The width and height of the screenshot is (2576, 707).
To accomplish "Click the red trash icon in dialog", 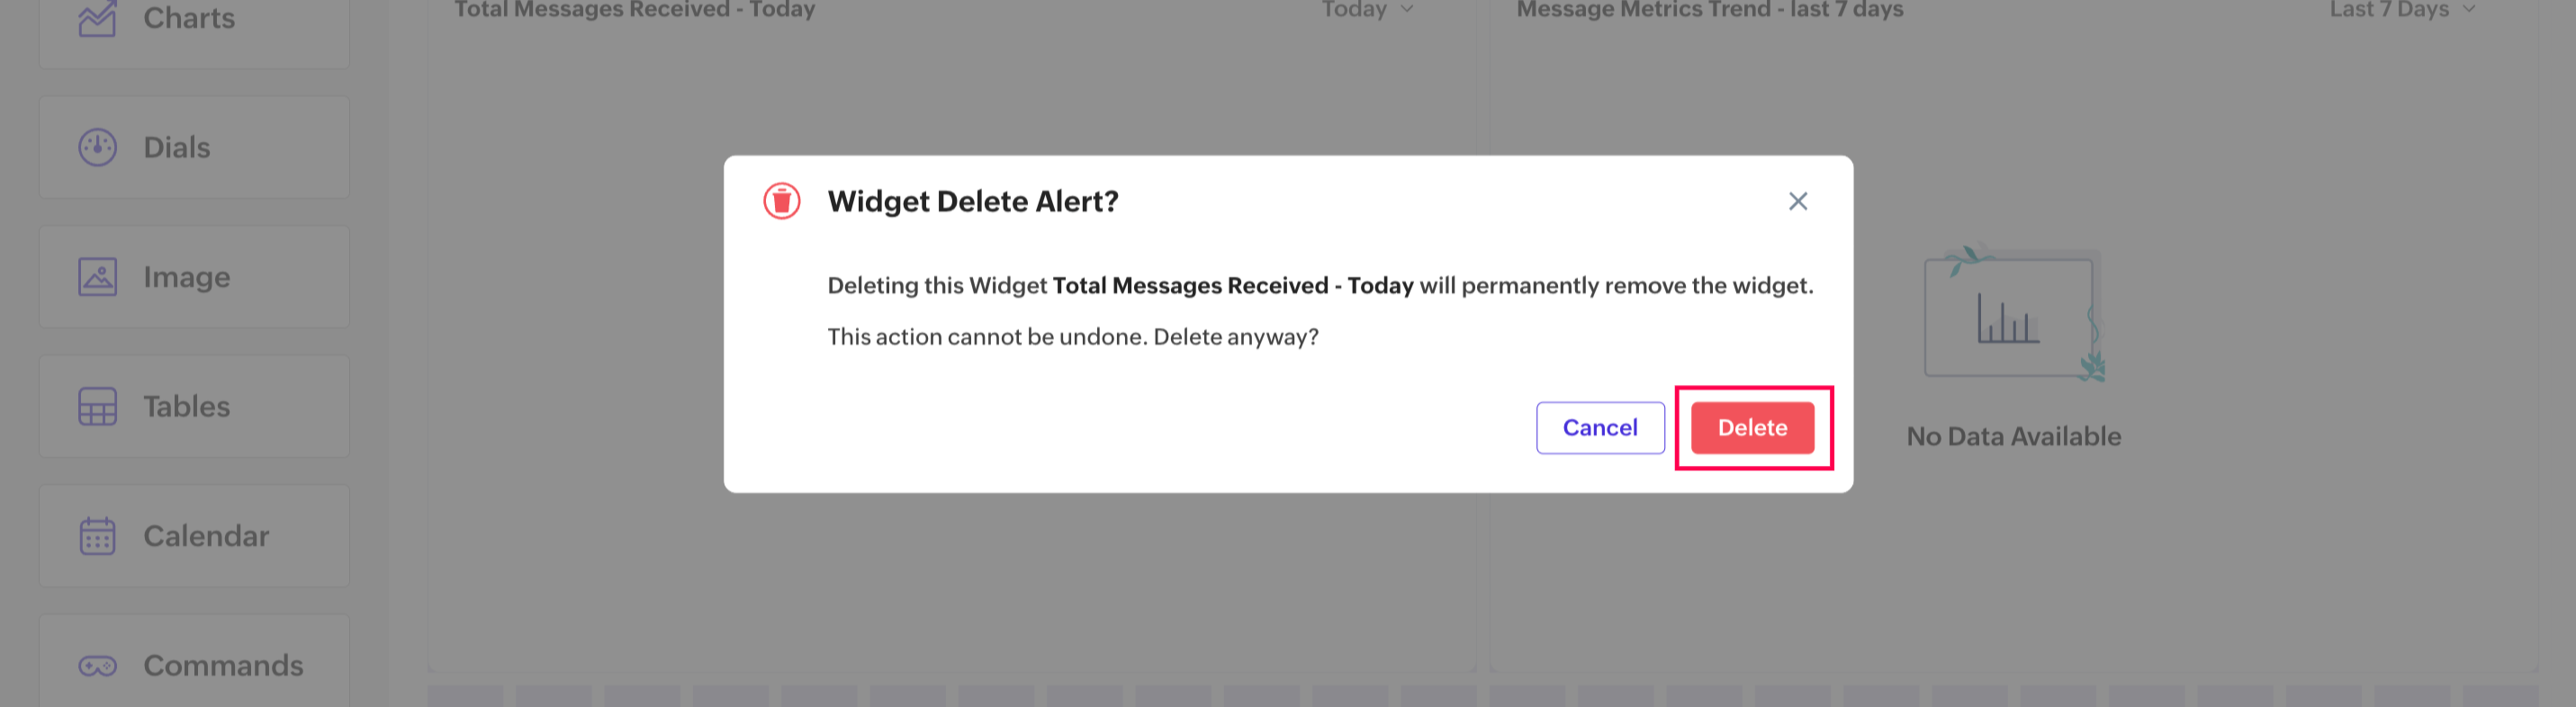I will [x=781, y=201].
